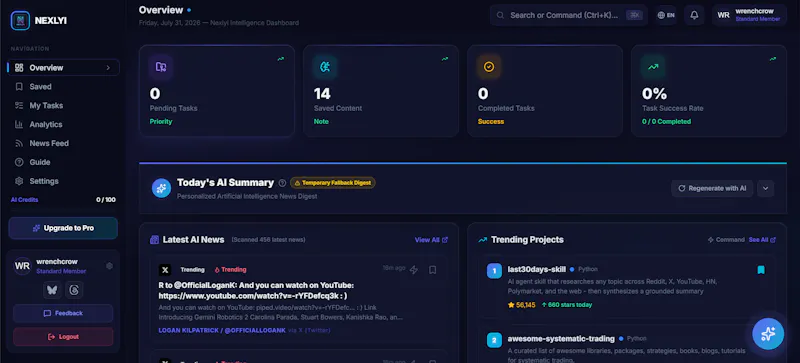The height and width of the screenshot is (363, 800).
Task: Open the wrenchcrow account menu in header
Action: tap(749, 15)
